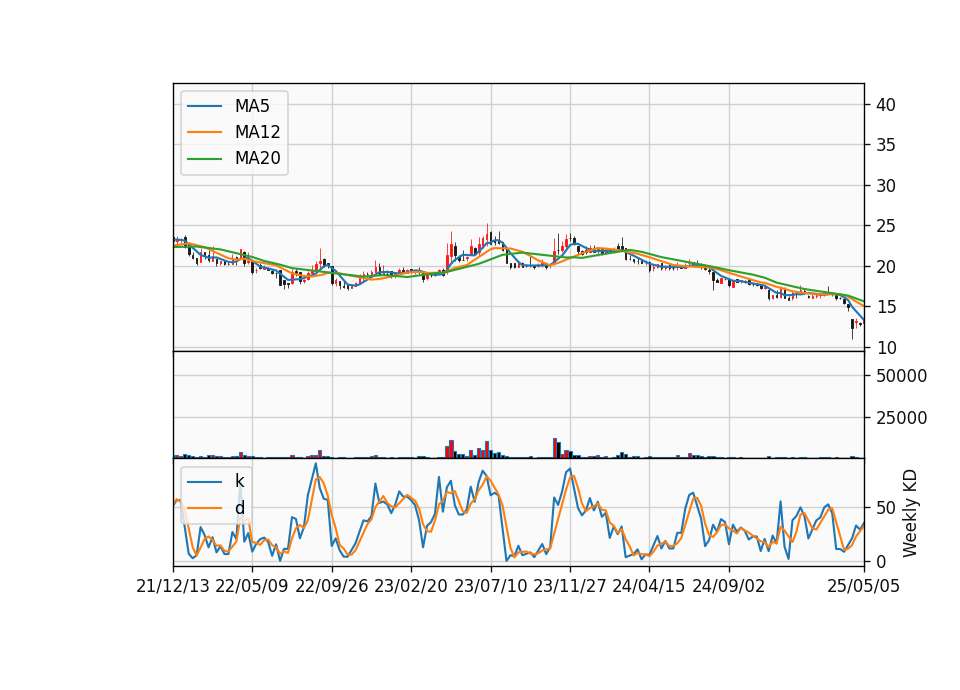Click the KD axis value 0

click(x=881, y=561)
